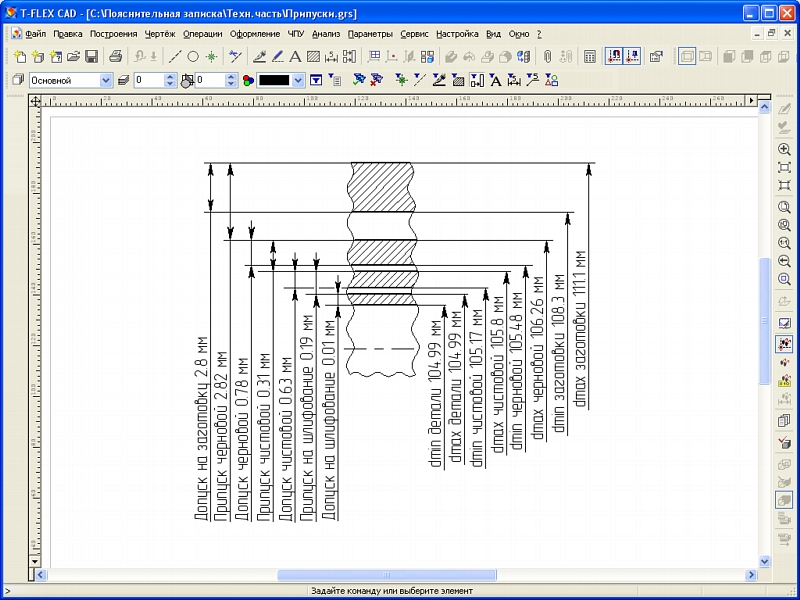
Task: Click the 1:1 zoom scale icon
Action: [x=784, y=243]
